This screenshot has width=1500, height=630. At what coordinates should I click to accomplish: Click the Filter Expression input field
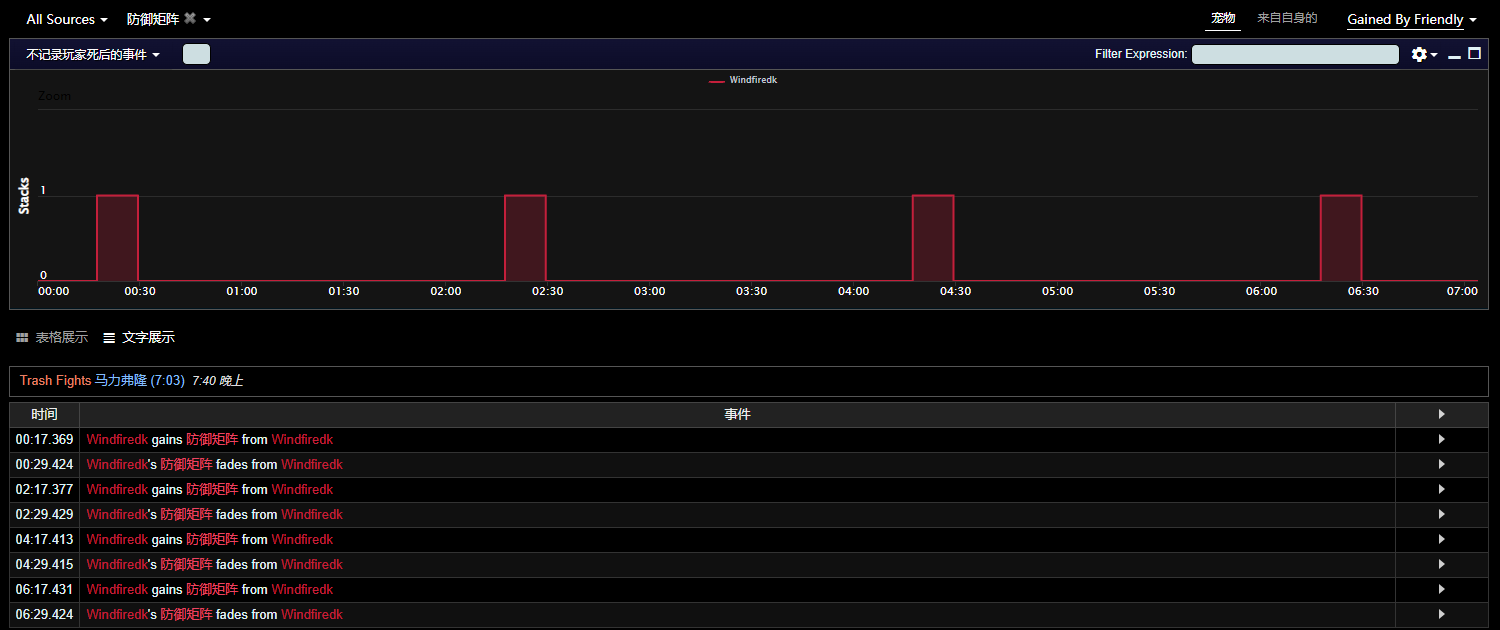pos(1295,54)
